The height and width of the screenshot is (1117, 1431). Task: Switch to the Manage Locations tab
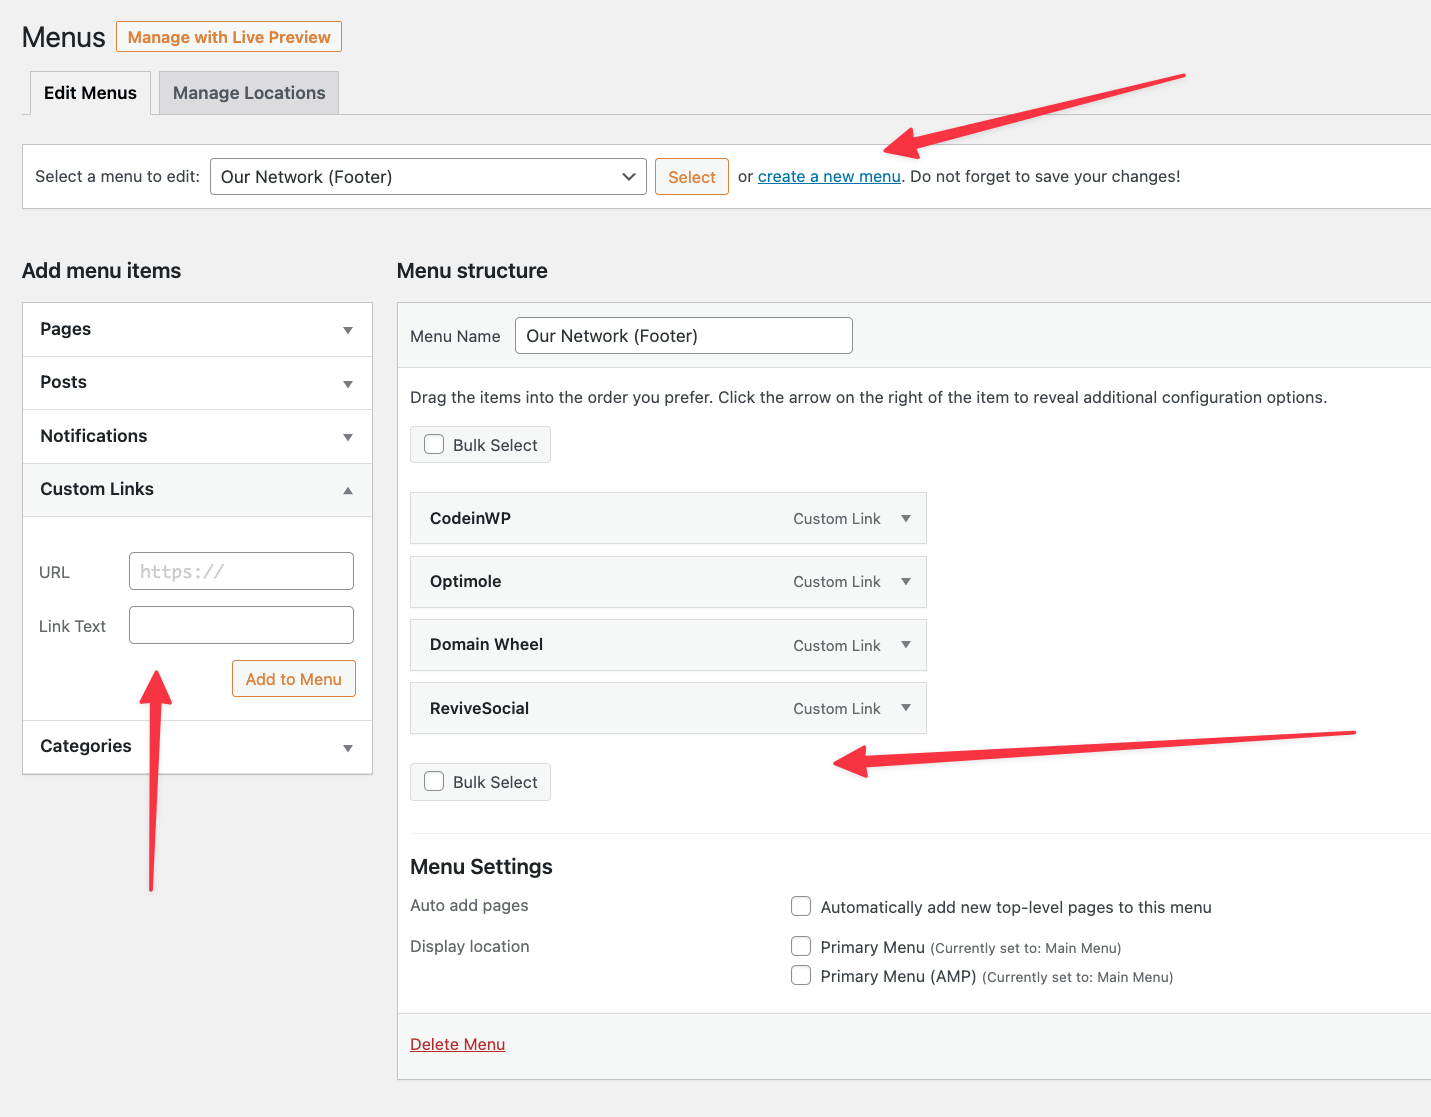click(249, 93)
